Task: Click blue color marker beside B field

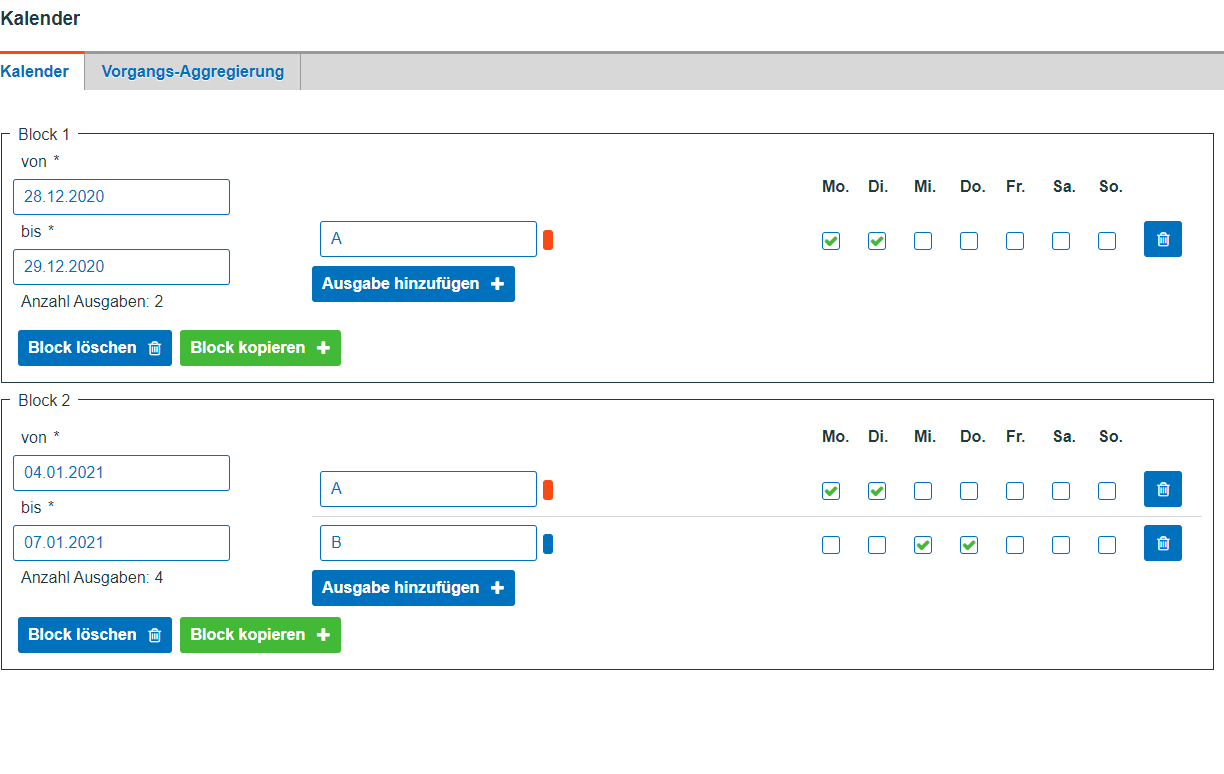Action: pyautogui.click(x=548, y=544)
